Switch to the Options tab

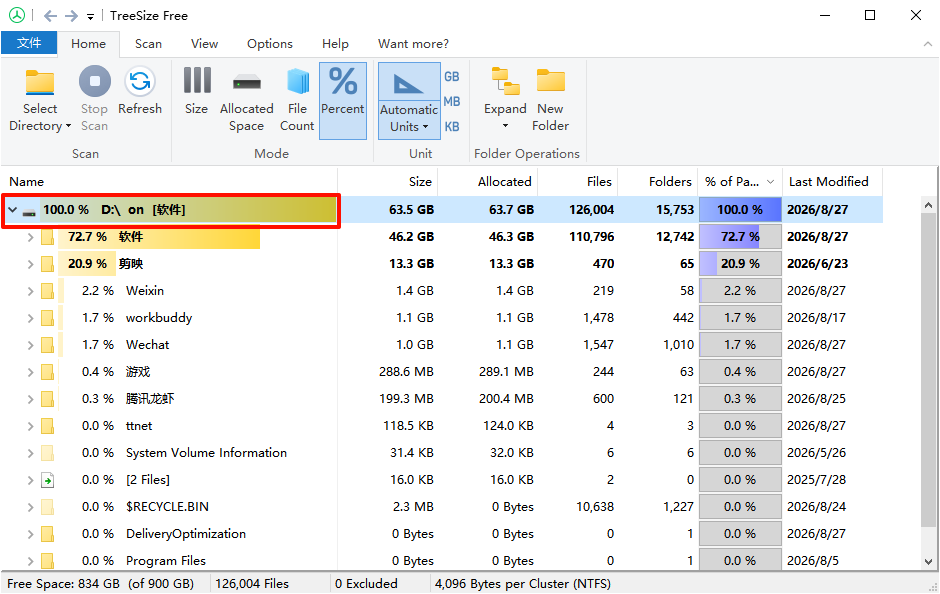pyautogui.click(x=270, y=44)
